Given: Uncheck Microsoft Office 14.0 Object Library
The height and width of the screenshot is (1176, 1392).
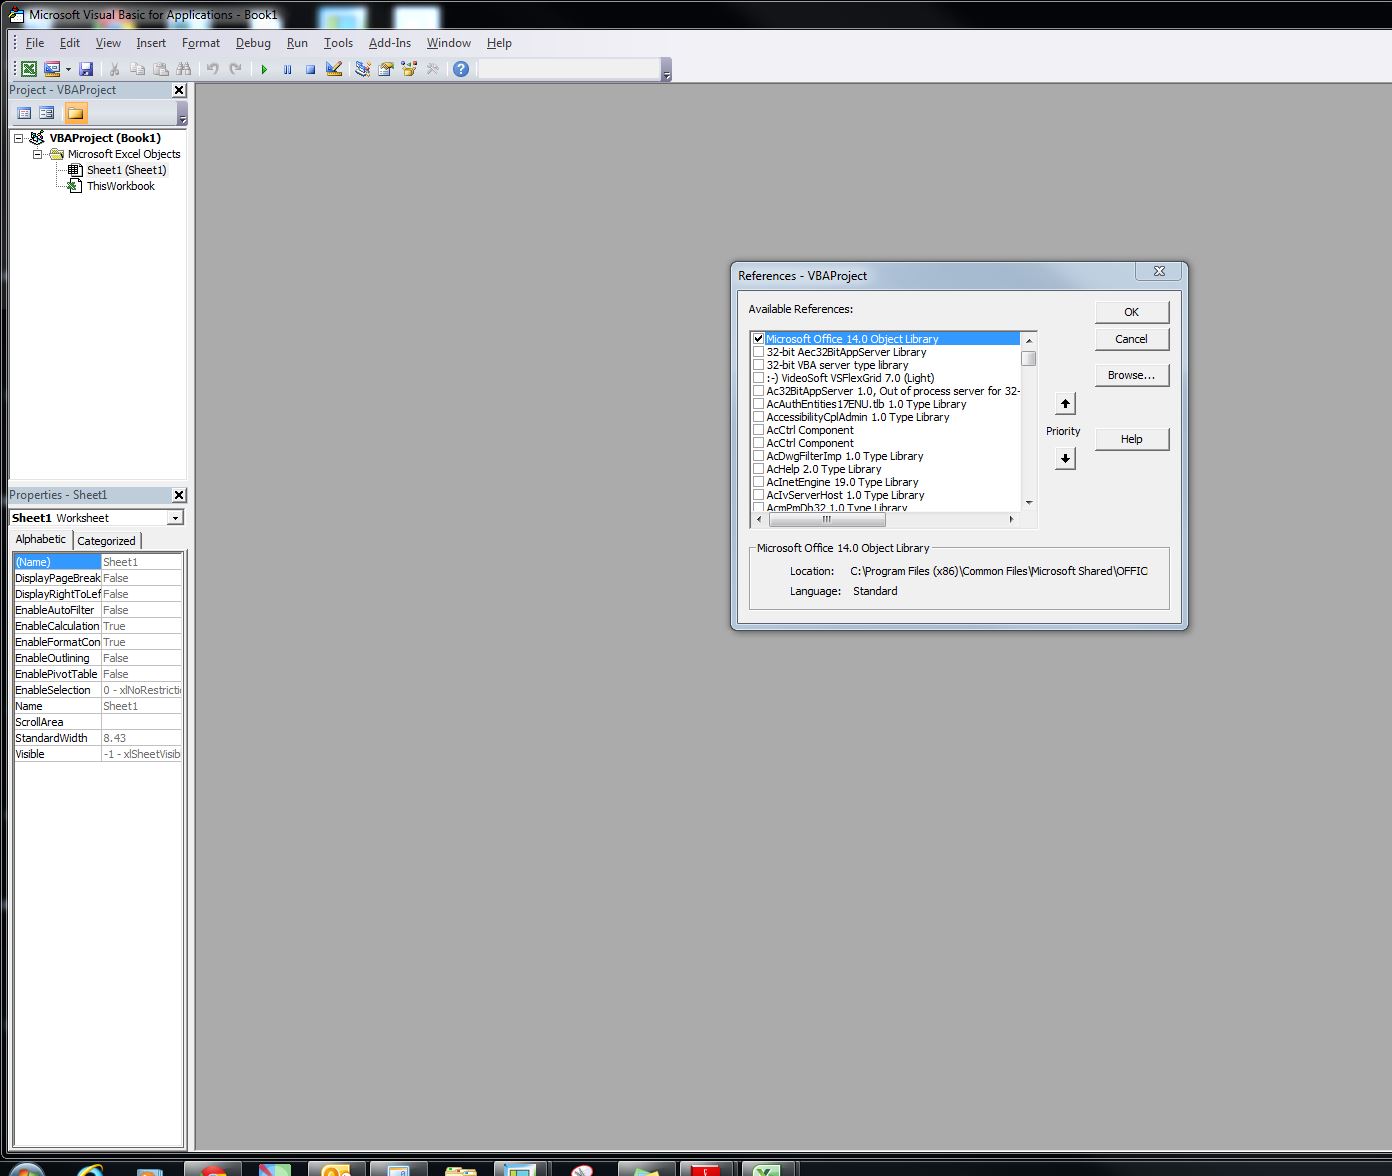Looking at the screenshot, I should (758, 339).
